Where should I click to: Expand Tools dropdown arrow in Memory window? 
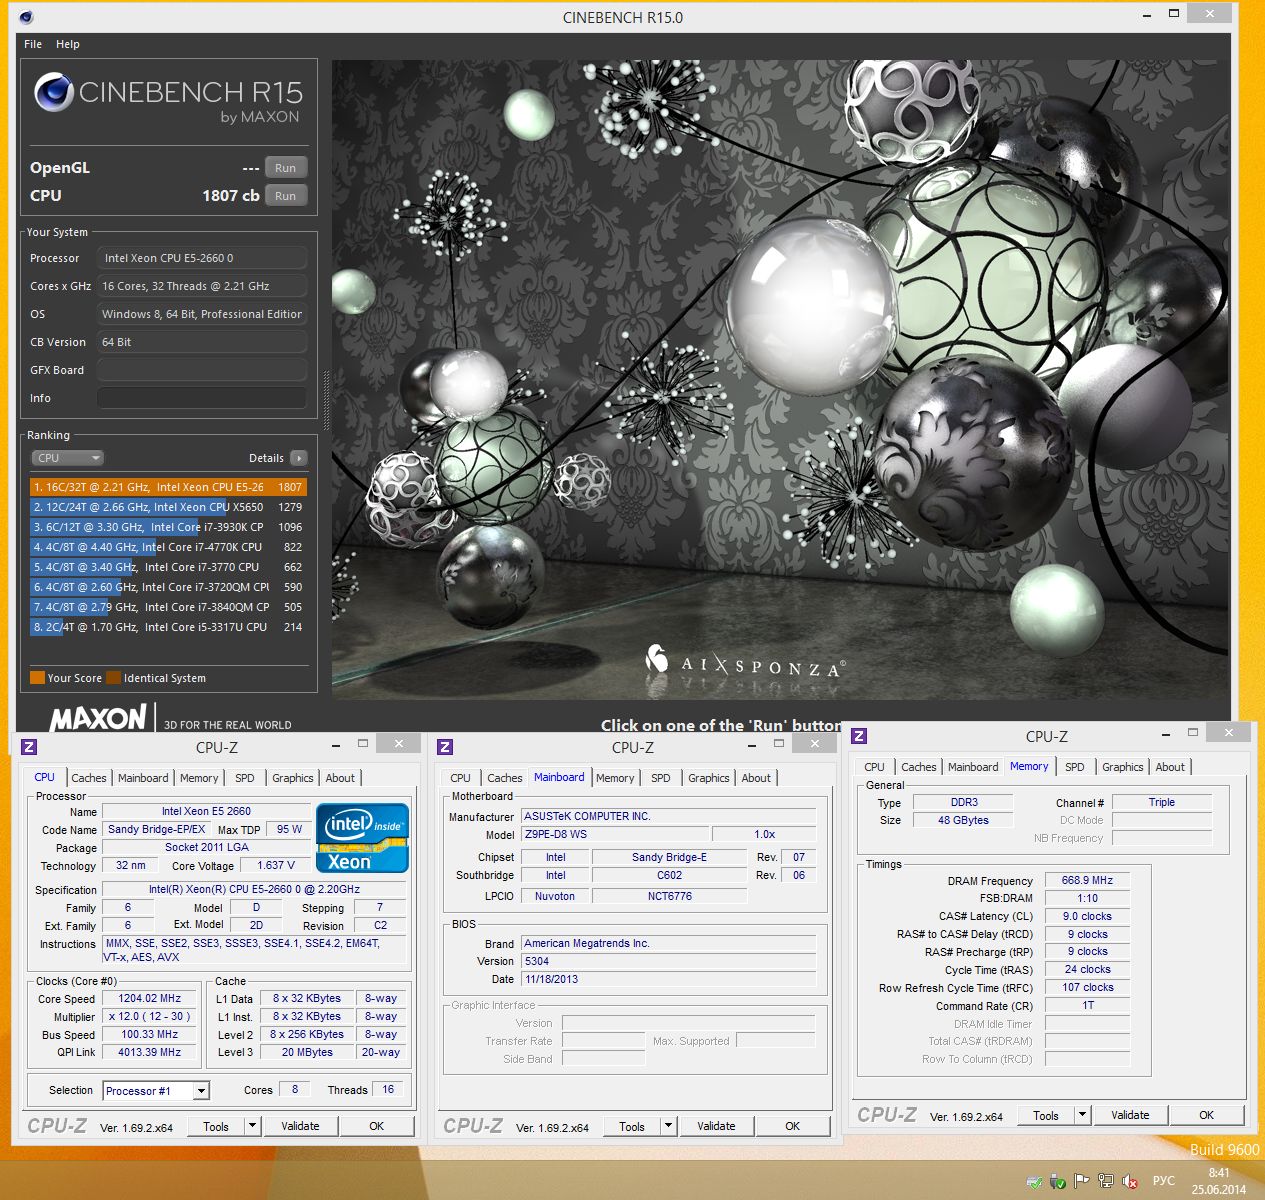(x=1083, y=1115)
